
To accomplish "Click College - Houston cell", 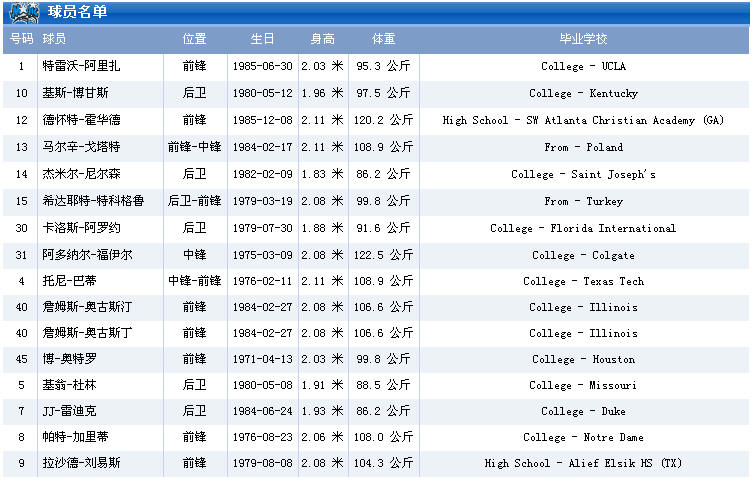I will pos(583,359).
